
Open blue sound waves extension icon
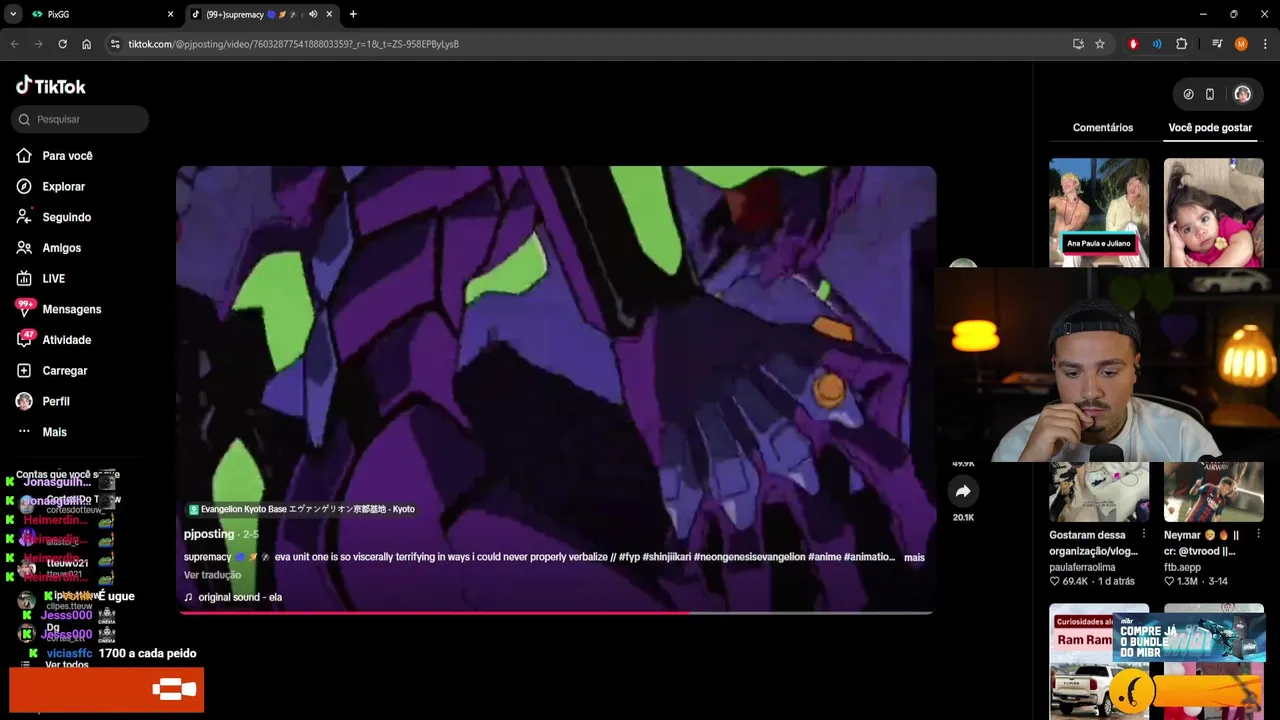pos(1157,44)
